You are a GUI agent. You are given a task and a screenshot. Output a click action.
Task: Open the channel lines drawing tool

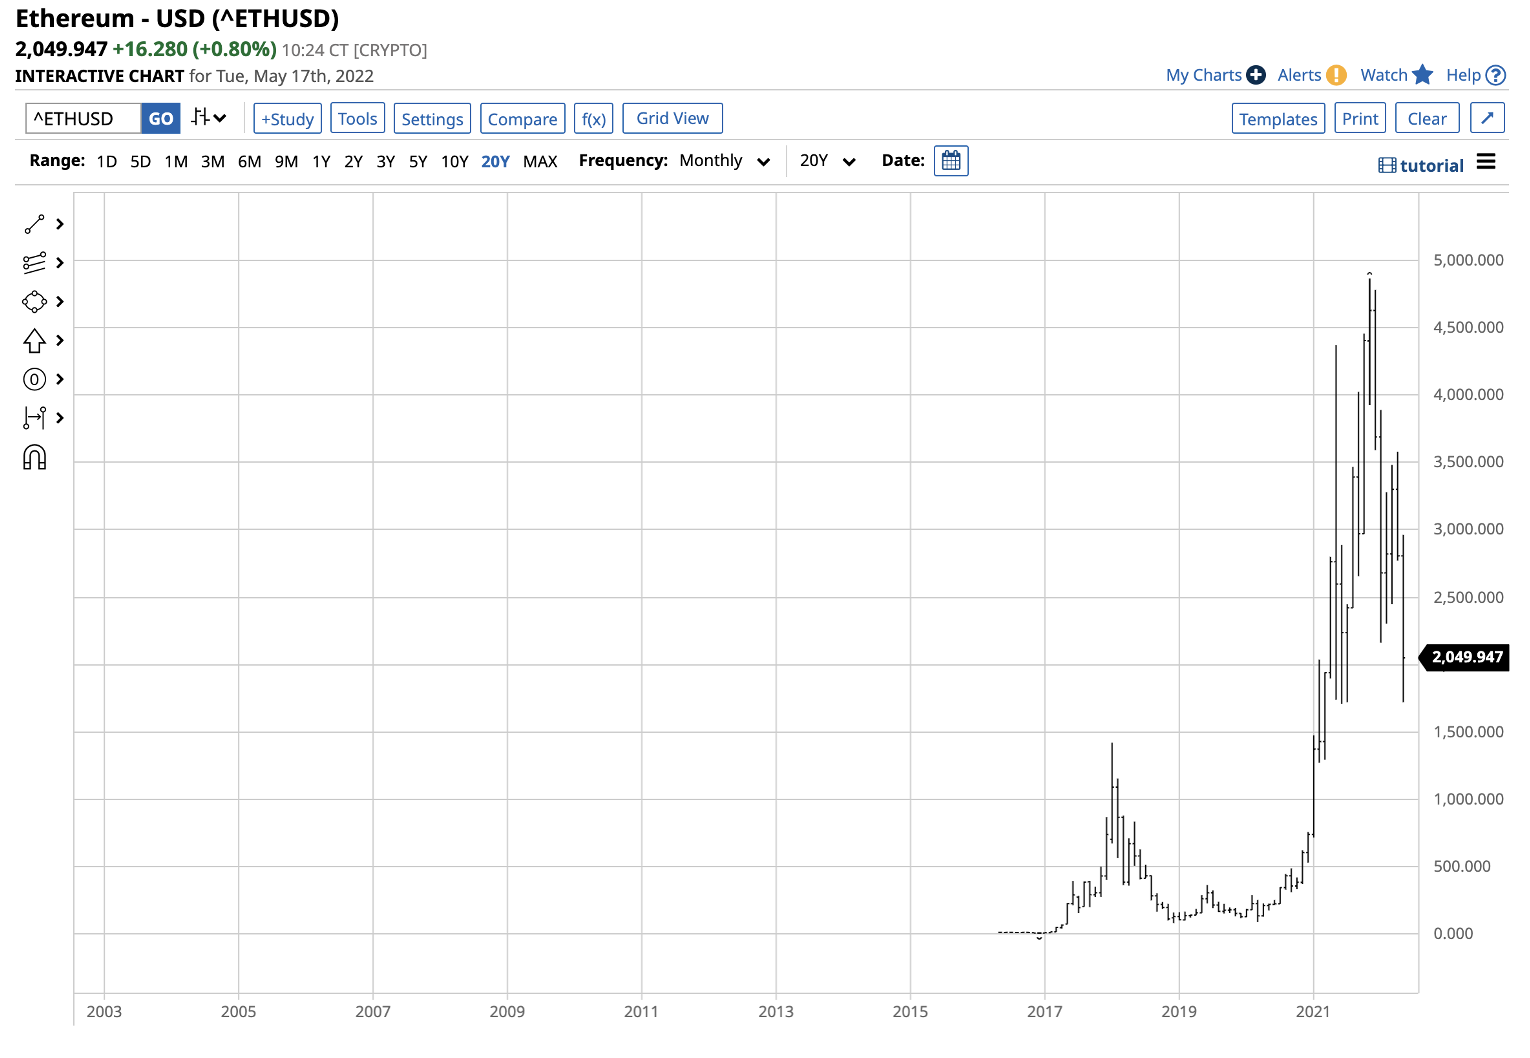click(x=34, y=263)
